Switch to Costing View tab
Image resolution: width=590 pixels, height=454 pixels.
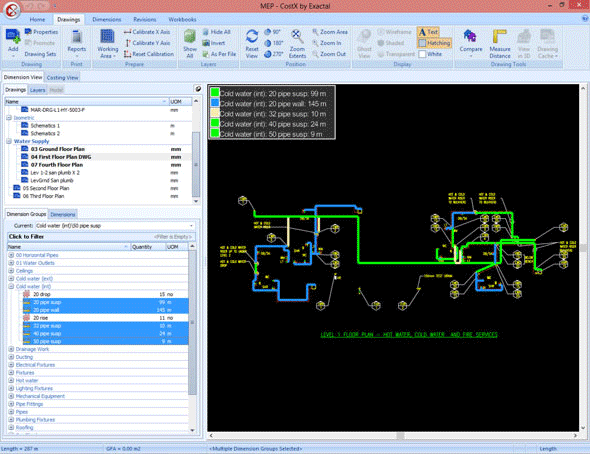tap(62, 77)
